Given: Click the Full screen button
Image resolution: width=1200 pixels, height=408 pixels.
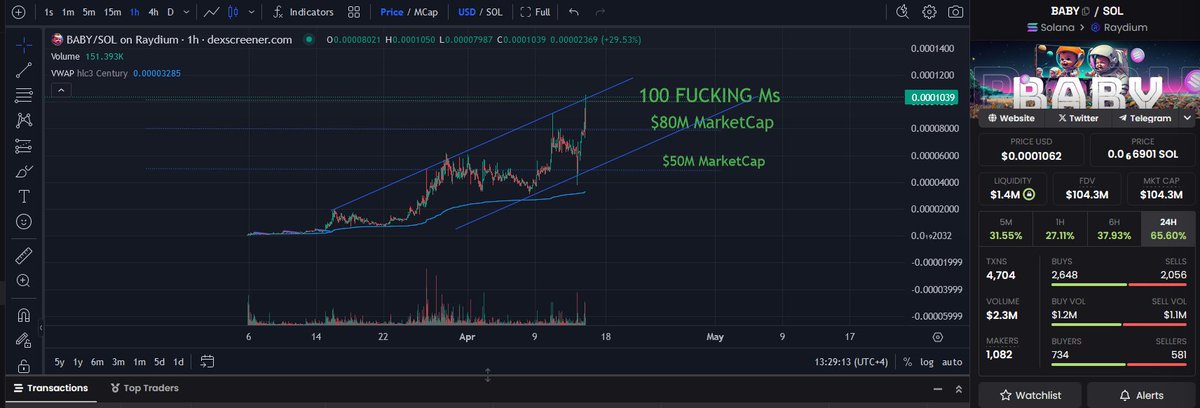Looking at the screenshot, I should pyautogui.click(x=536, y=12).
